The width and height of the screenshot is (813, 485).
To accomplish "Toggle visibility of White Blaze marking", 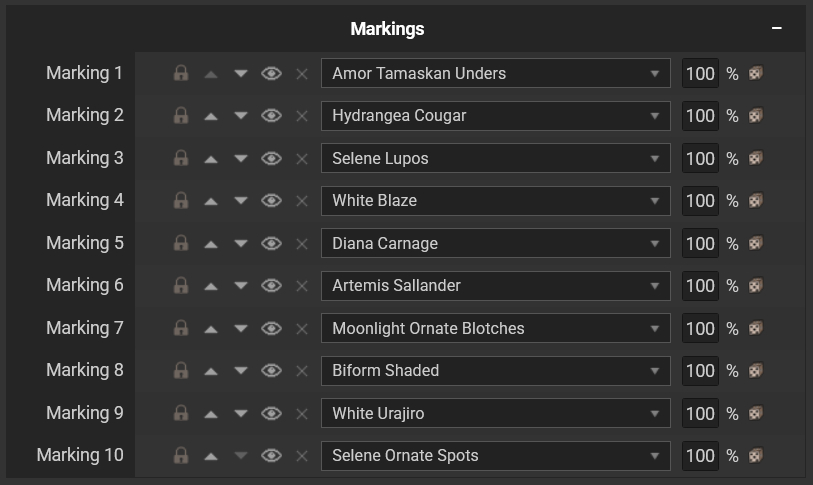I will [x=271, y=201].
